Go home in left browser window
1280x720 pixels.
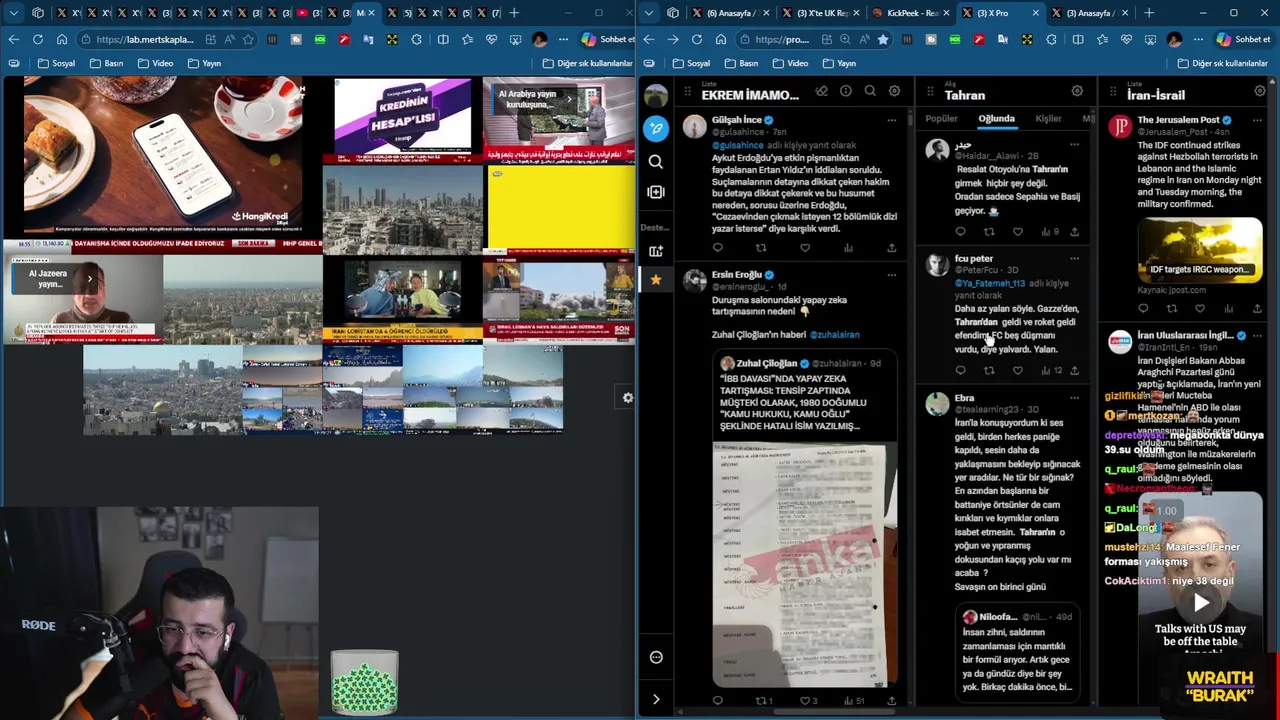61,39
